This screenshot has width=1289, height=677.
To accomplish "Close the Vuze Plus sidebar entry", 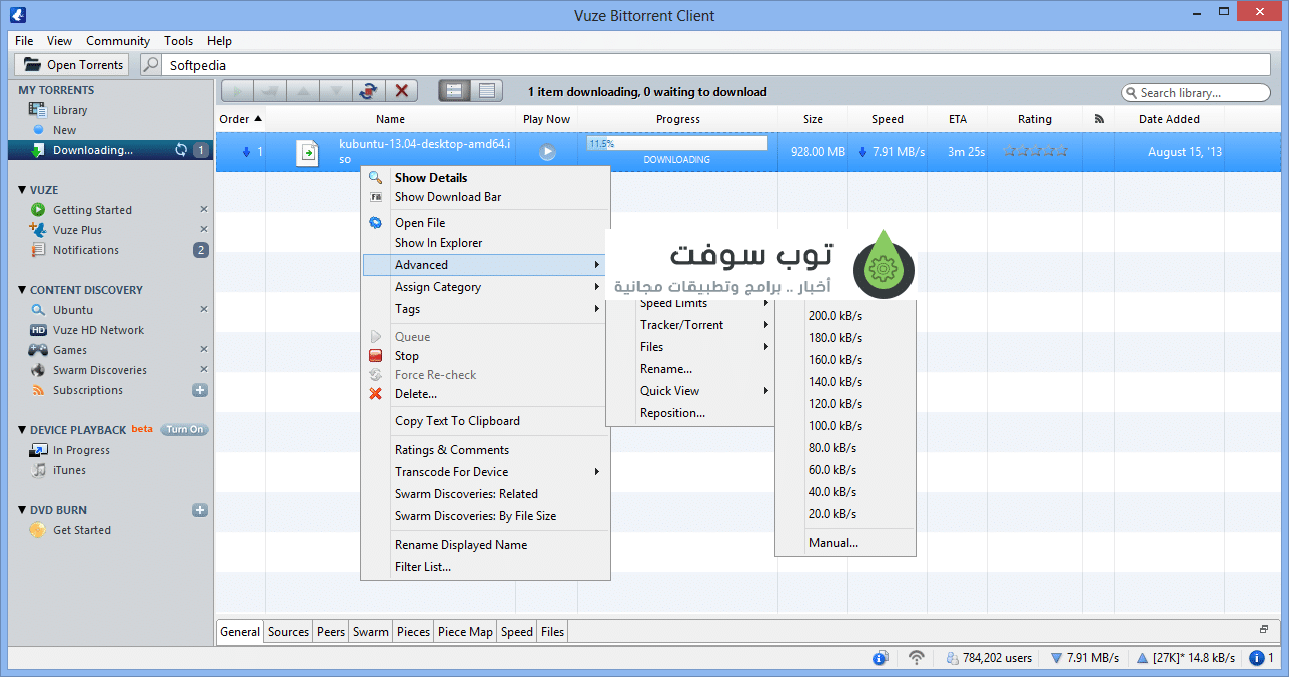I will click(204, 230).
